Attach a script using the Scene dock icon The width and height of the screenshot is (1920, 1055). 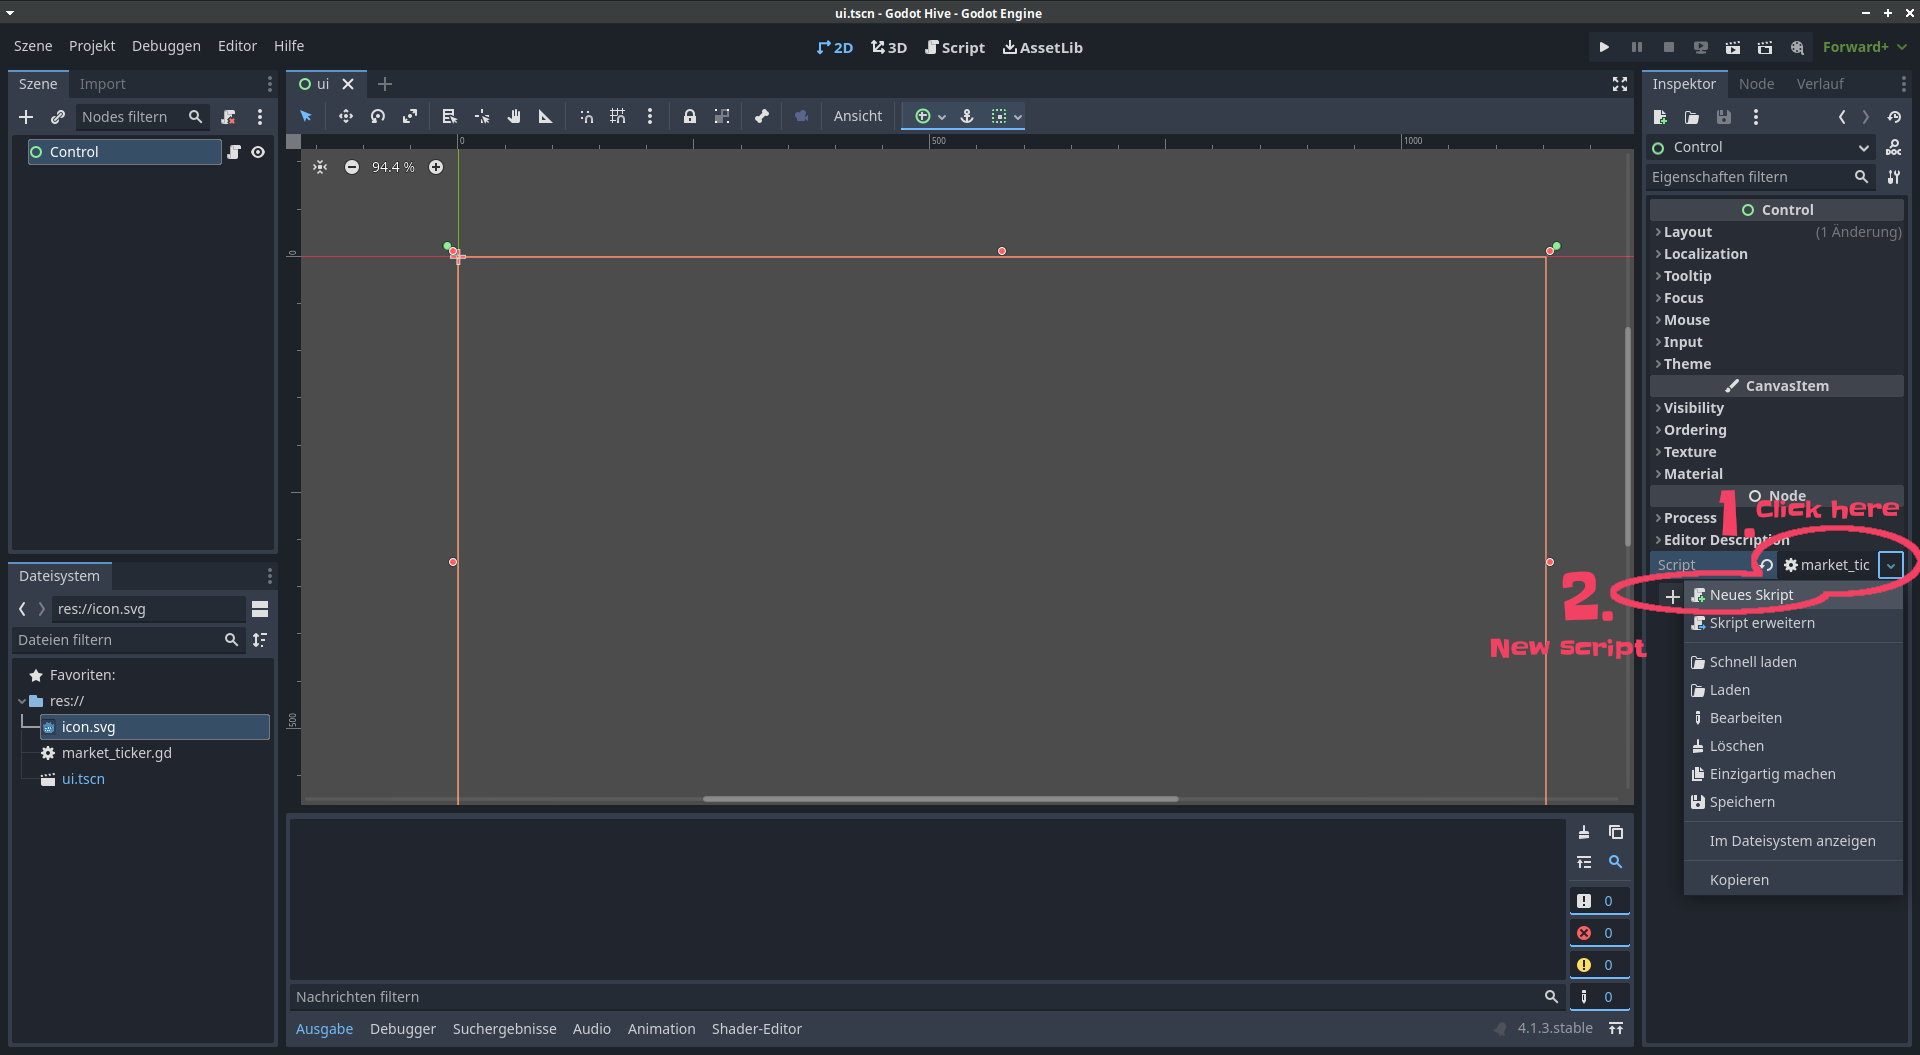[228, 117]
